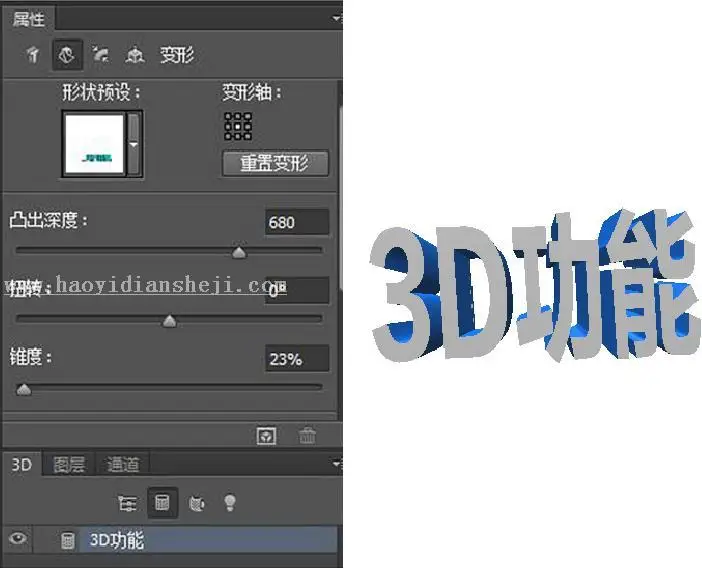Open the shape preset thumbnail picker

click(94, 144)
